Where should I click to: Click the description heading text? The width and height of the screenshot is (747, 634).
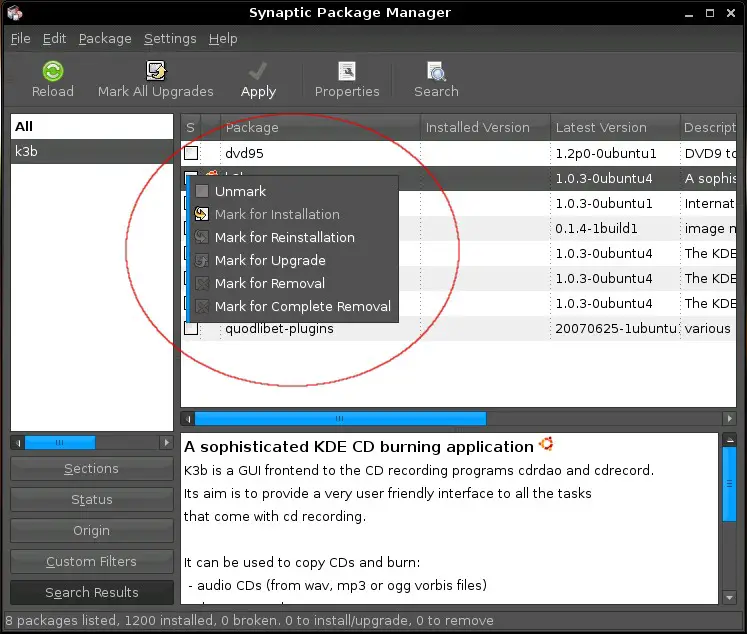tap(359, 447)
